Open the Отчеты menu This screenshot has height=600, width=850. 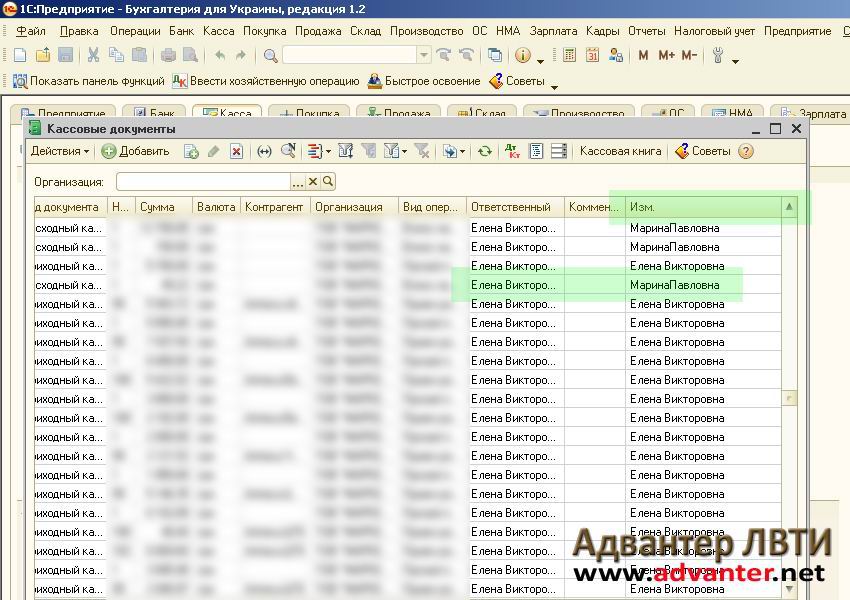[647, 31]
